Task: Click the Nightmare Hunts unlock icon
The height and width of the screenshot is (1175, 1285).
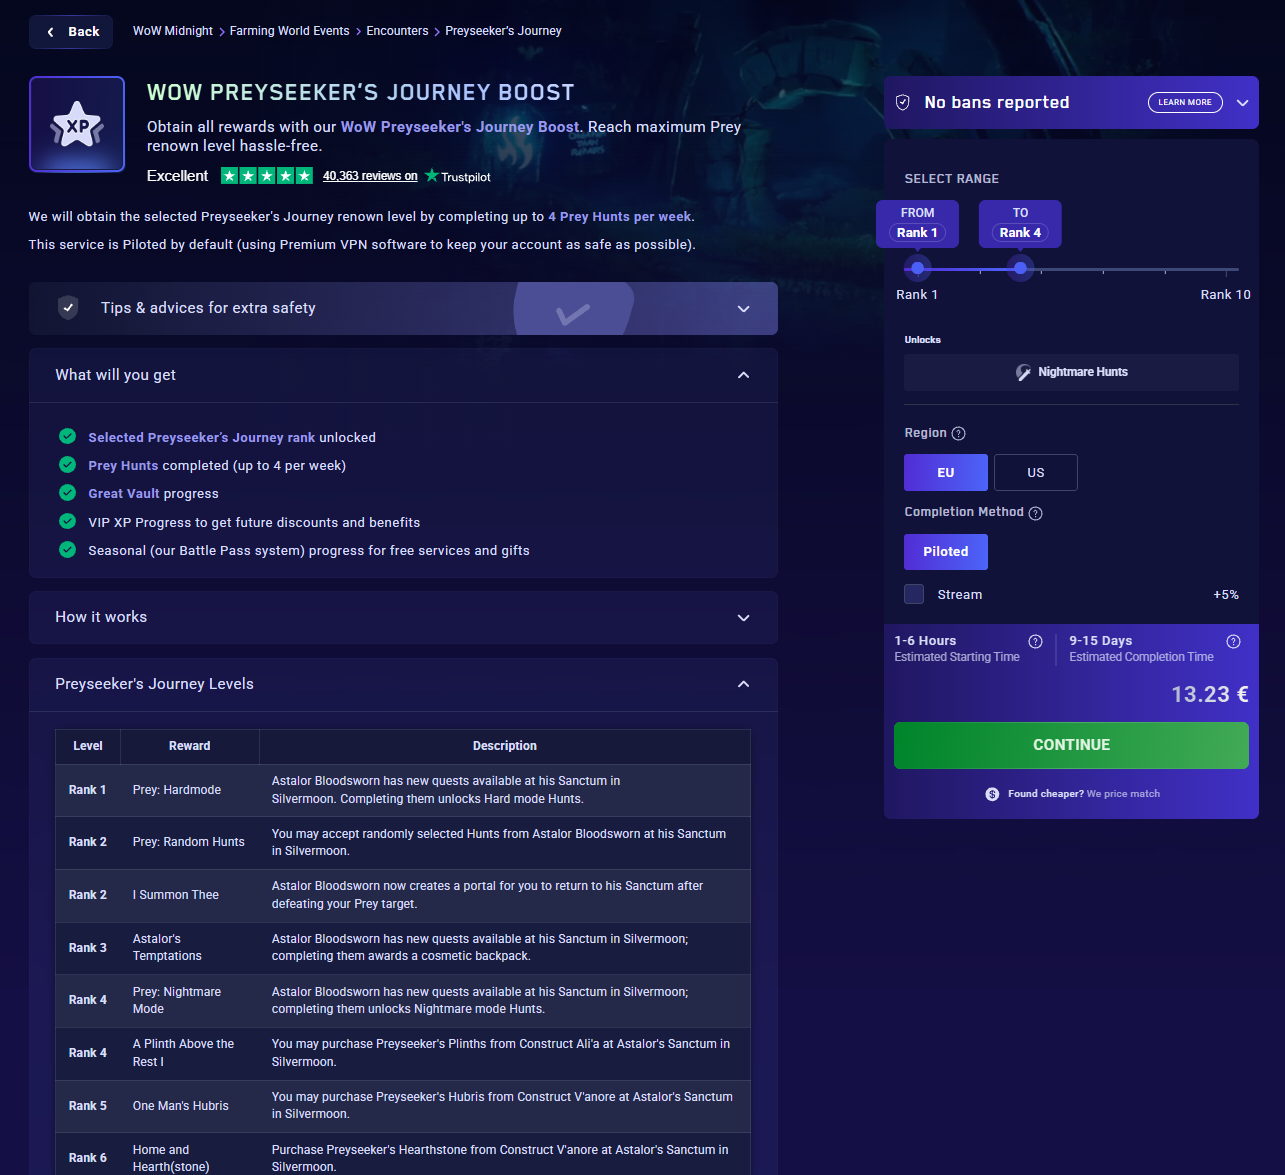Action: click(x=1023, y=372)
